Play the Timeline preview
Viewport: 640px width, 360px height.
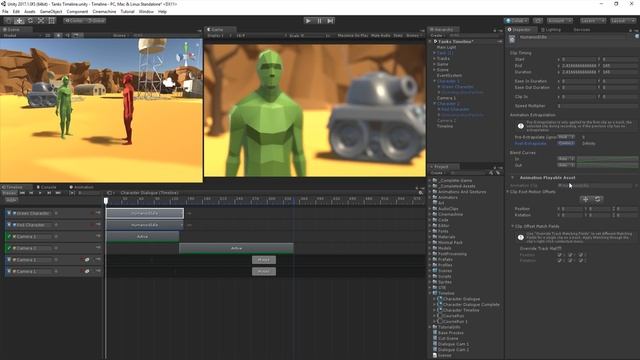tap(40, 193)
